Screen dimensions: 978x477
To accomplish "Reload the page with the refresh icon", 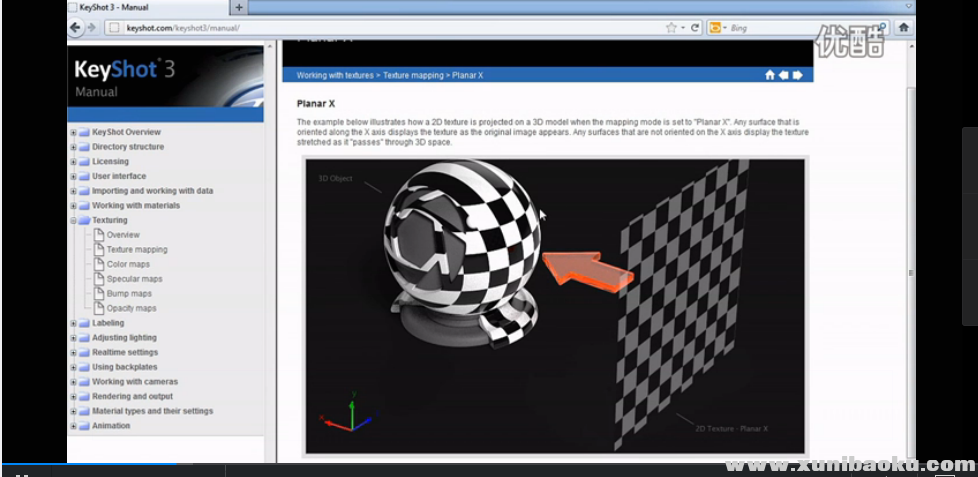I will coord(695,28).
